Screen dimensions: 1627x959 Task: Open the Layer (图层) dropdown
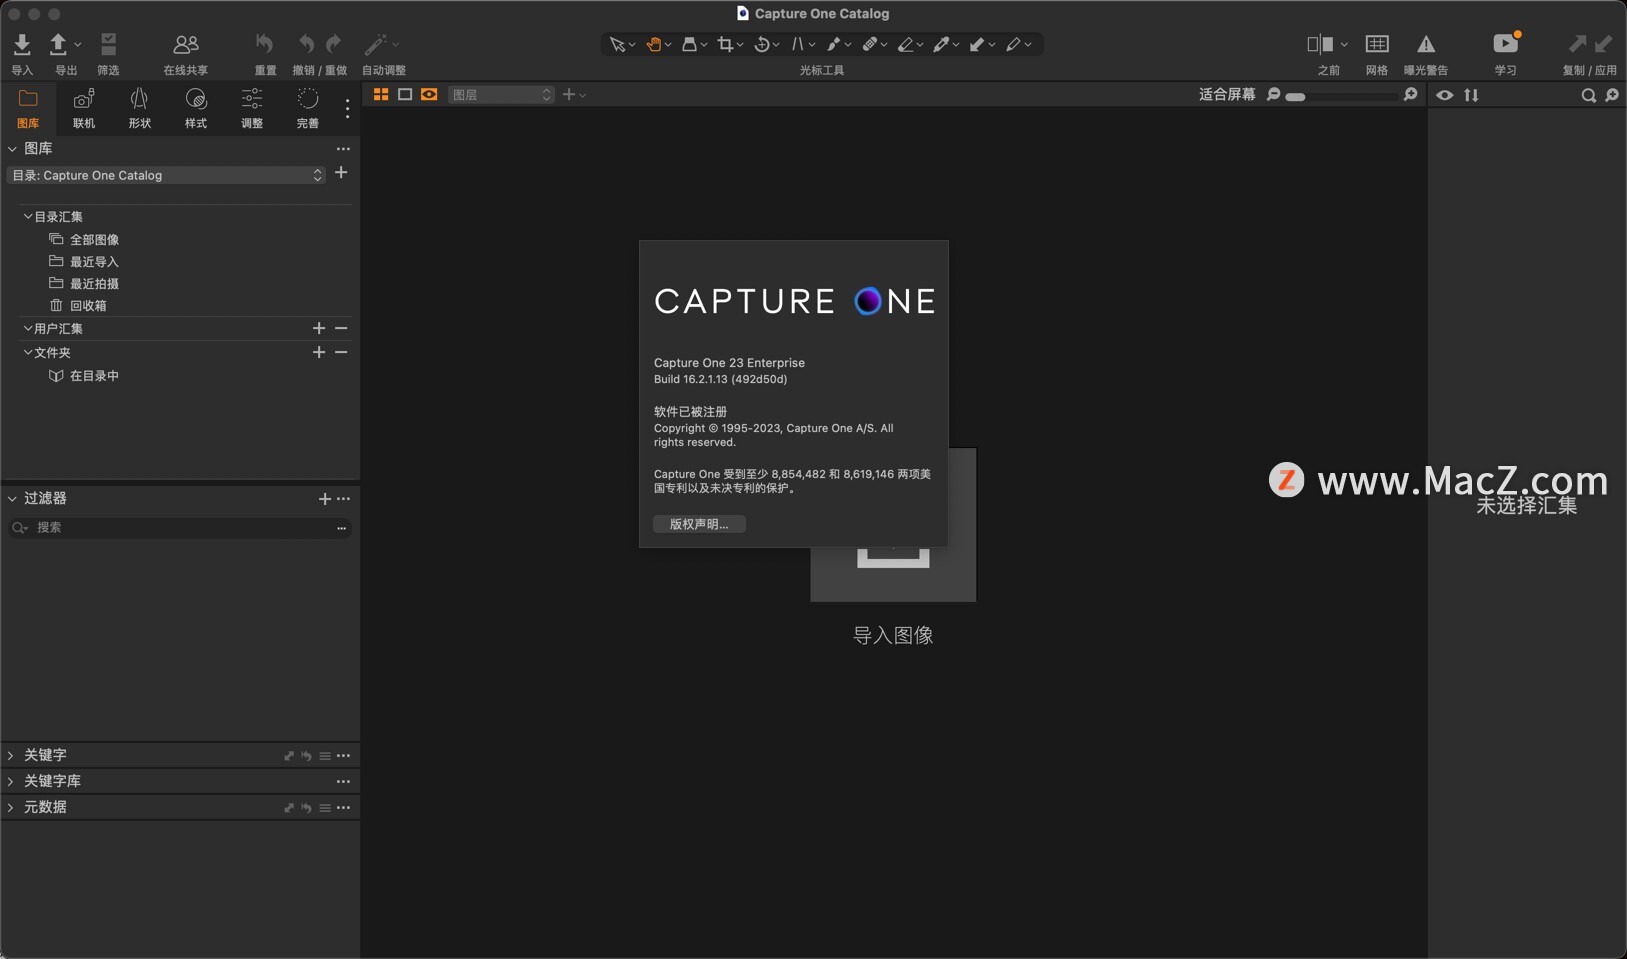[501, 94]
